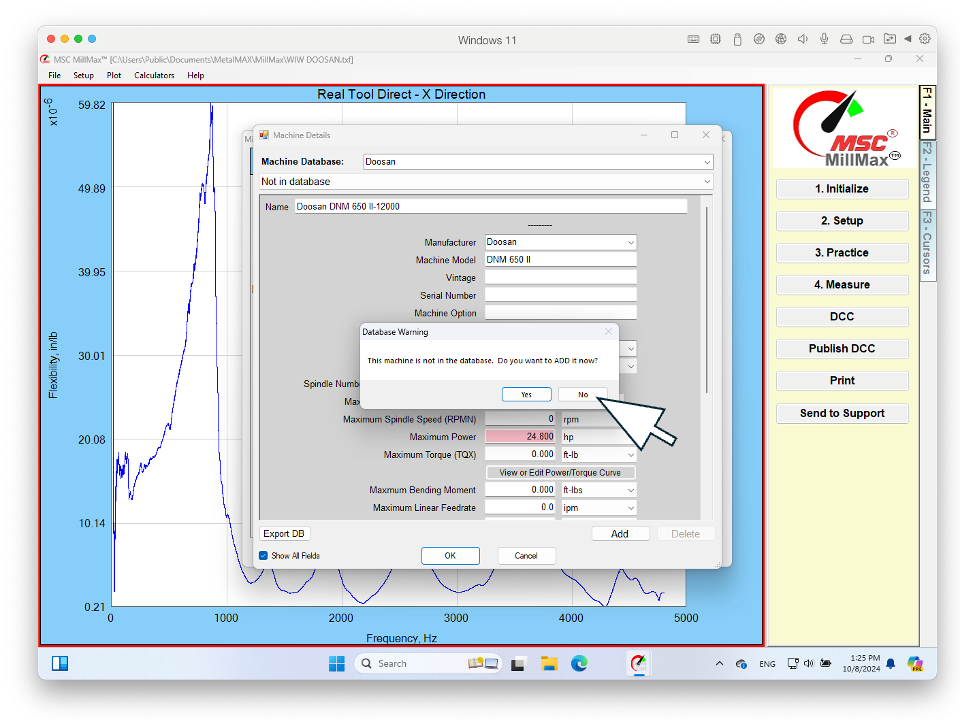Close the Database Warning dialog

(x=609, y=332)
